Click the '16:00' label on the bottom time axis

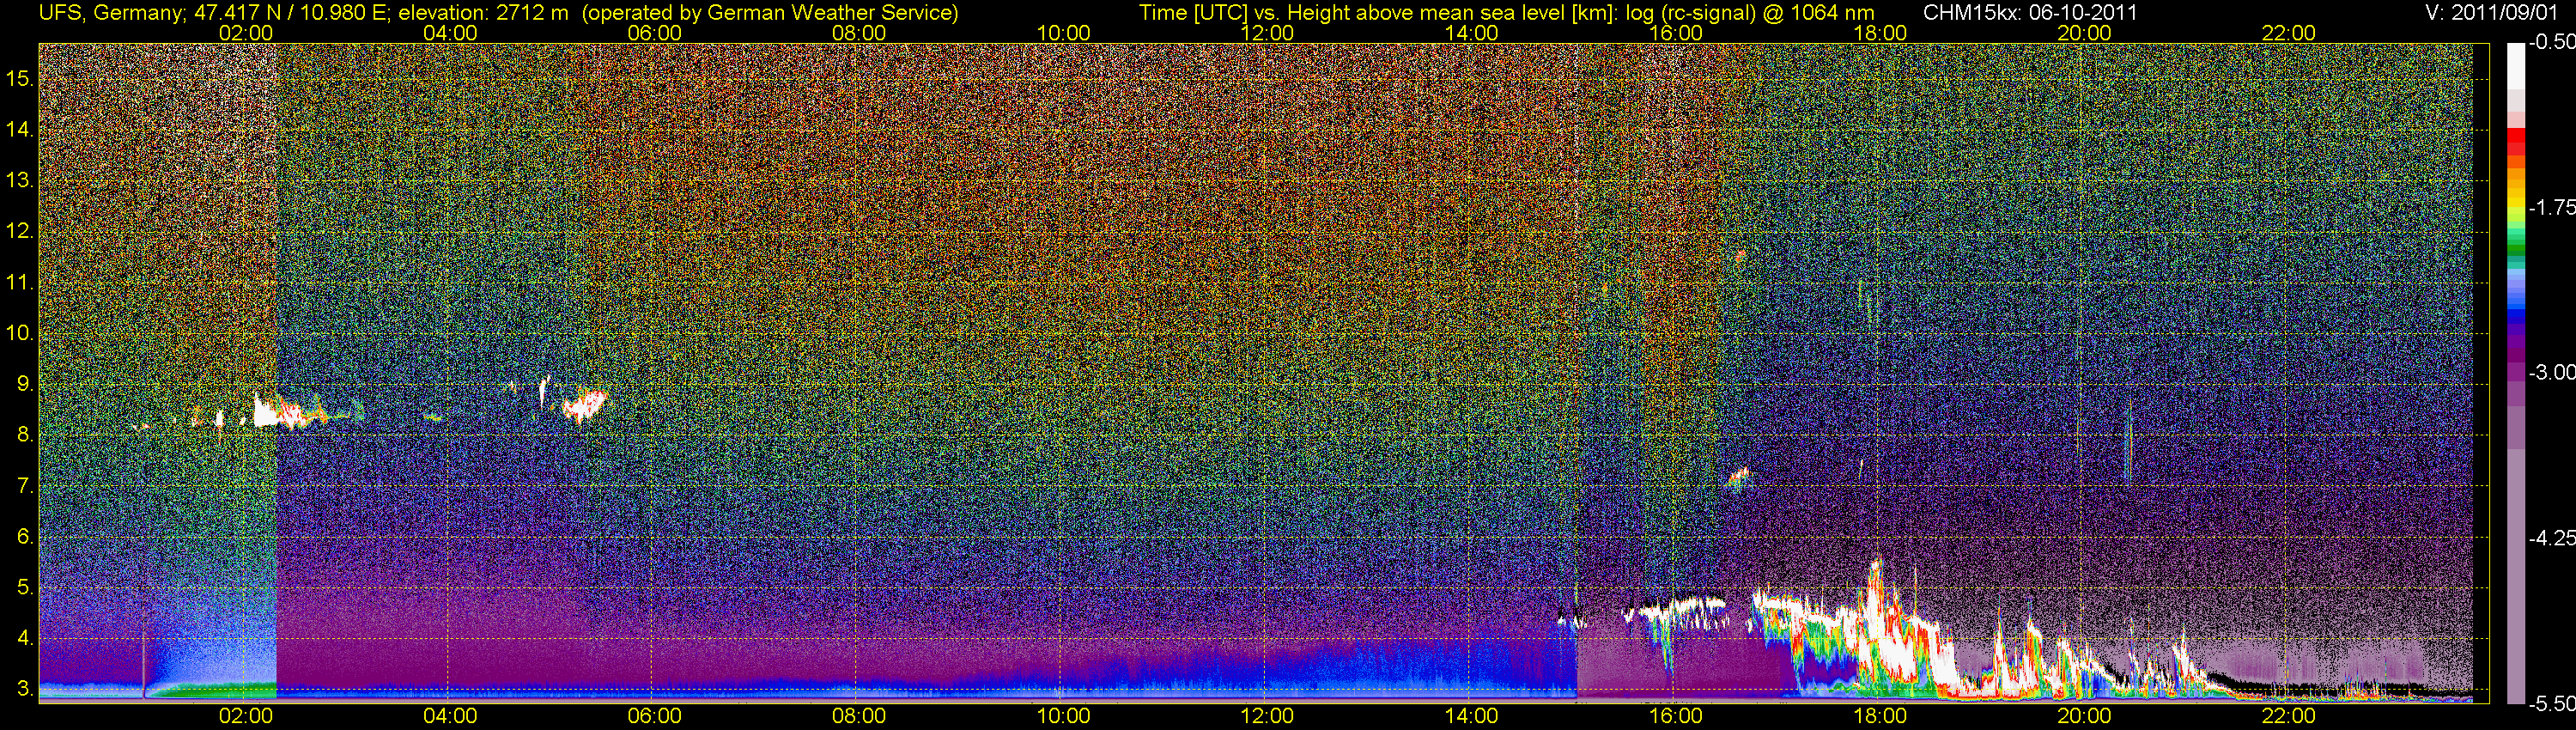[1676, 716]
